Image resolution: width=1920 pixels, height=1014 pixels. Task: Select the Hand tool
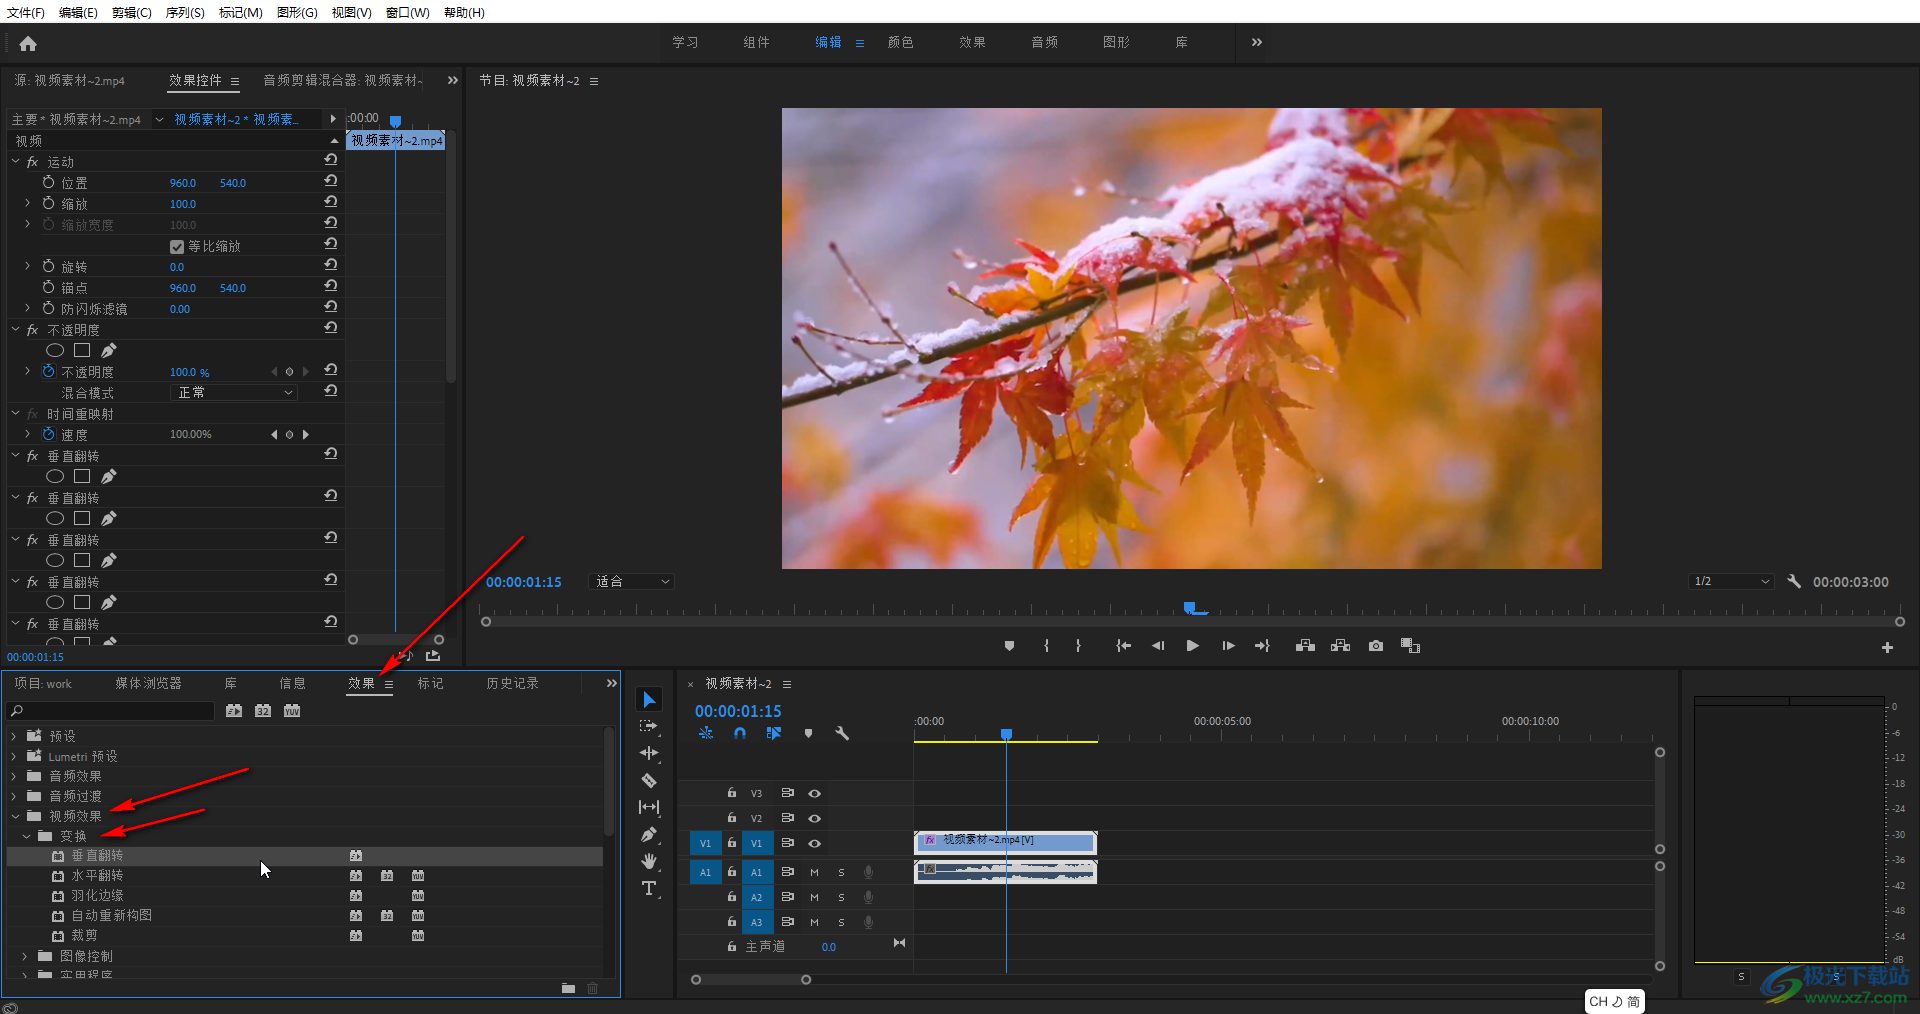point(649,861)
